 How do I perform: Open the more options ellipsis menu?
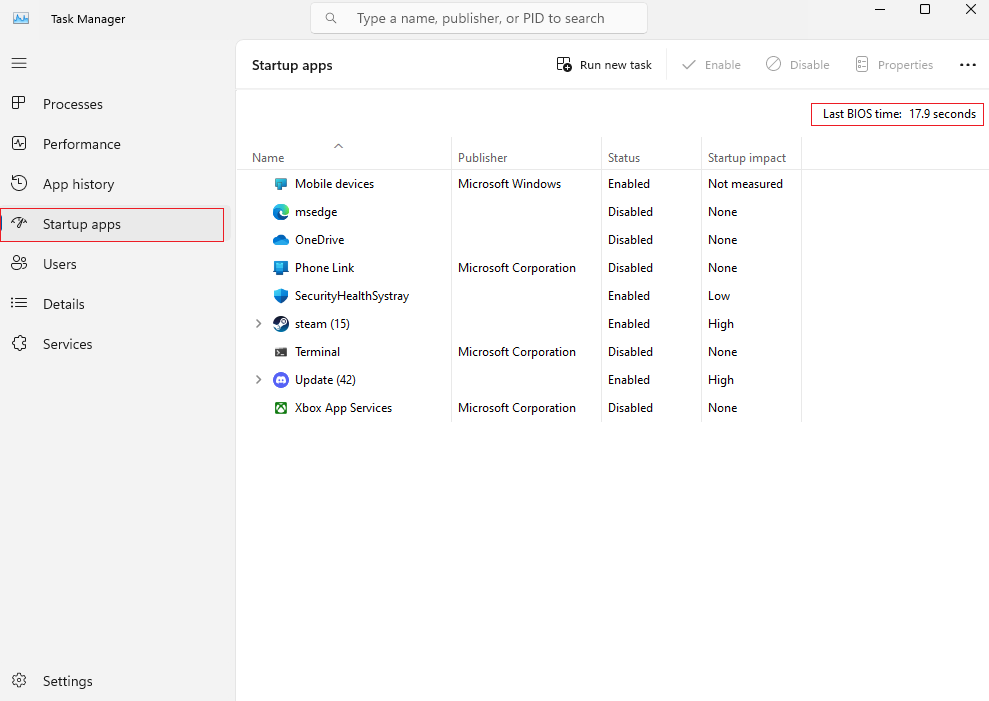[968, 64]
